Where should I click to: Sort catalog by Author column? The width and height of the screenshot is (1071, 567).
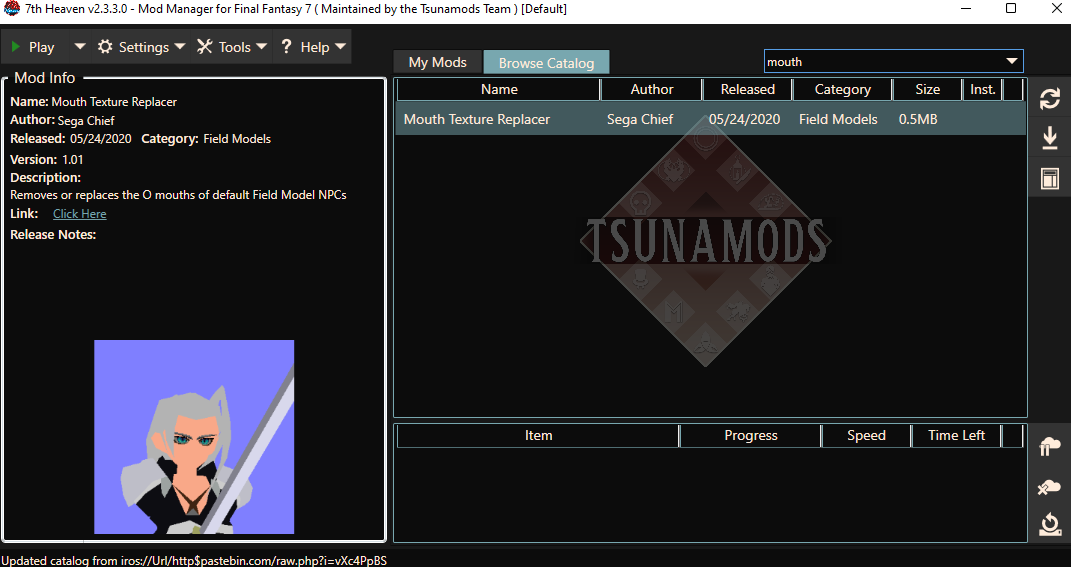652,89
